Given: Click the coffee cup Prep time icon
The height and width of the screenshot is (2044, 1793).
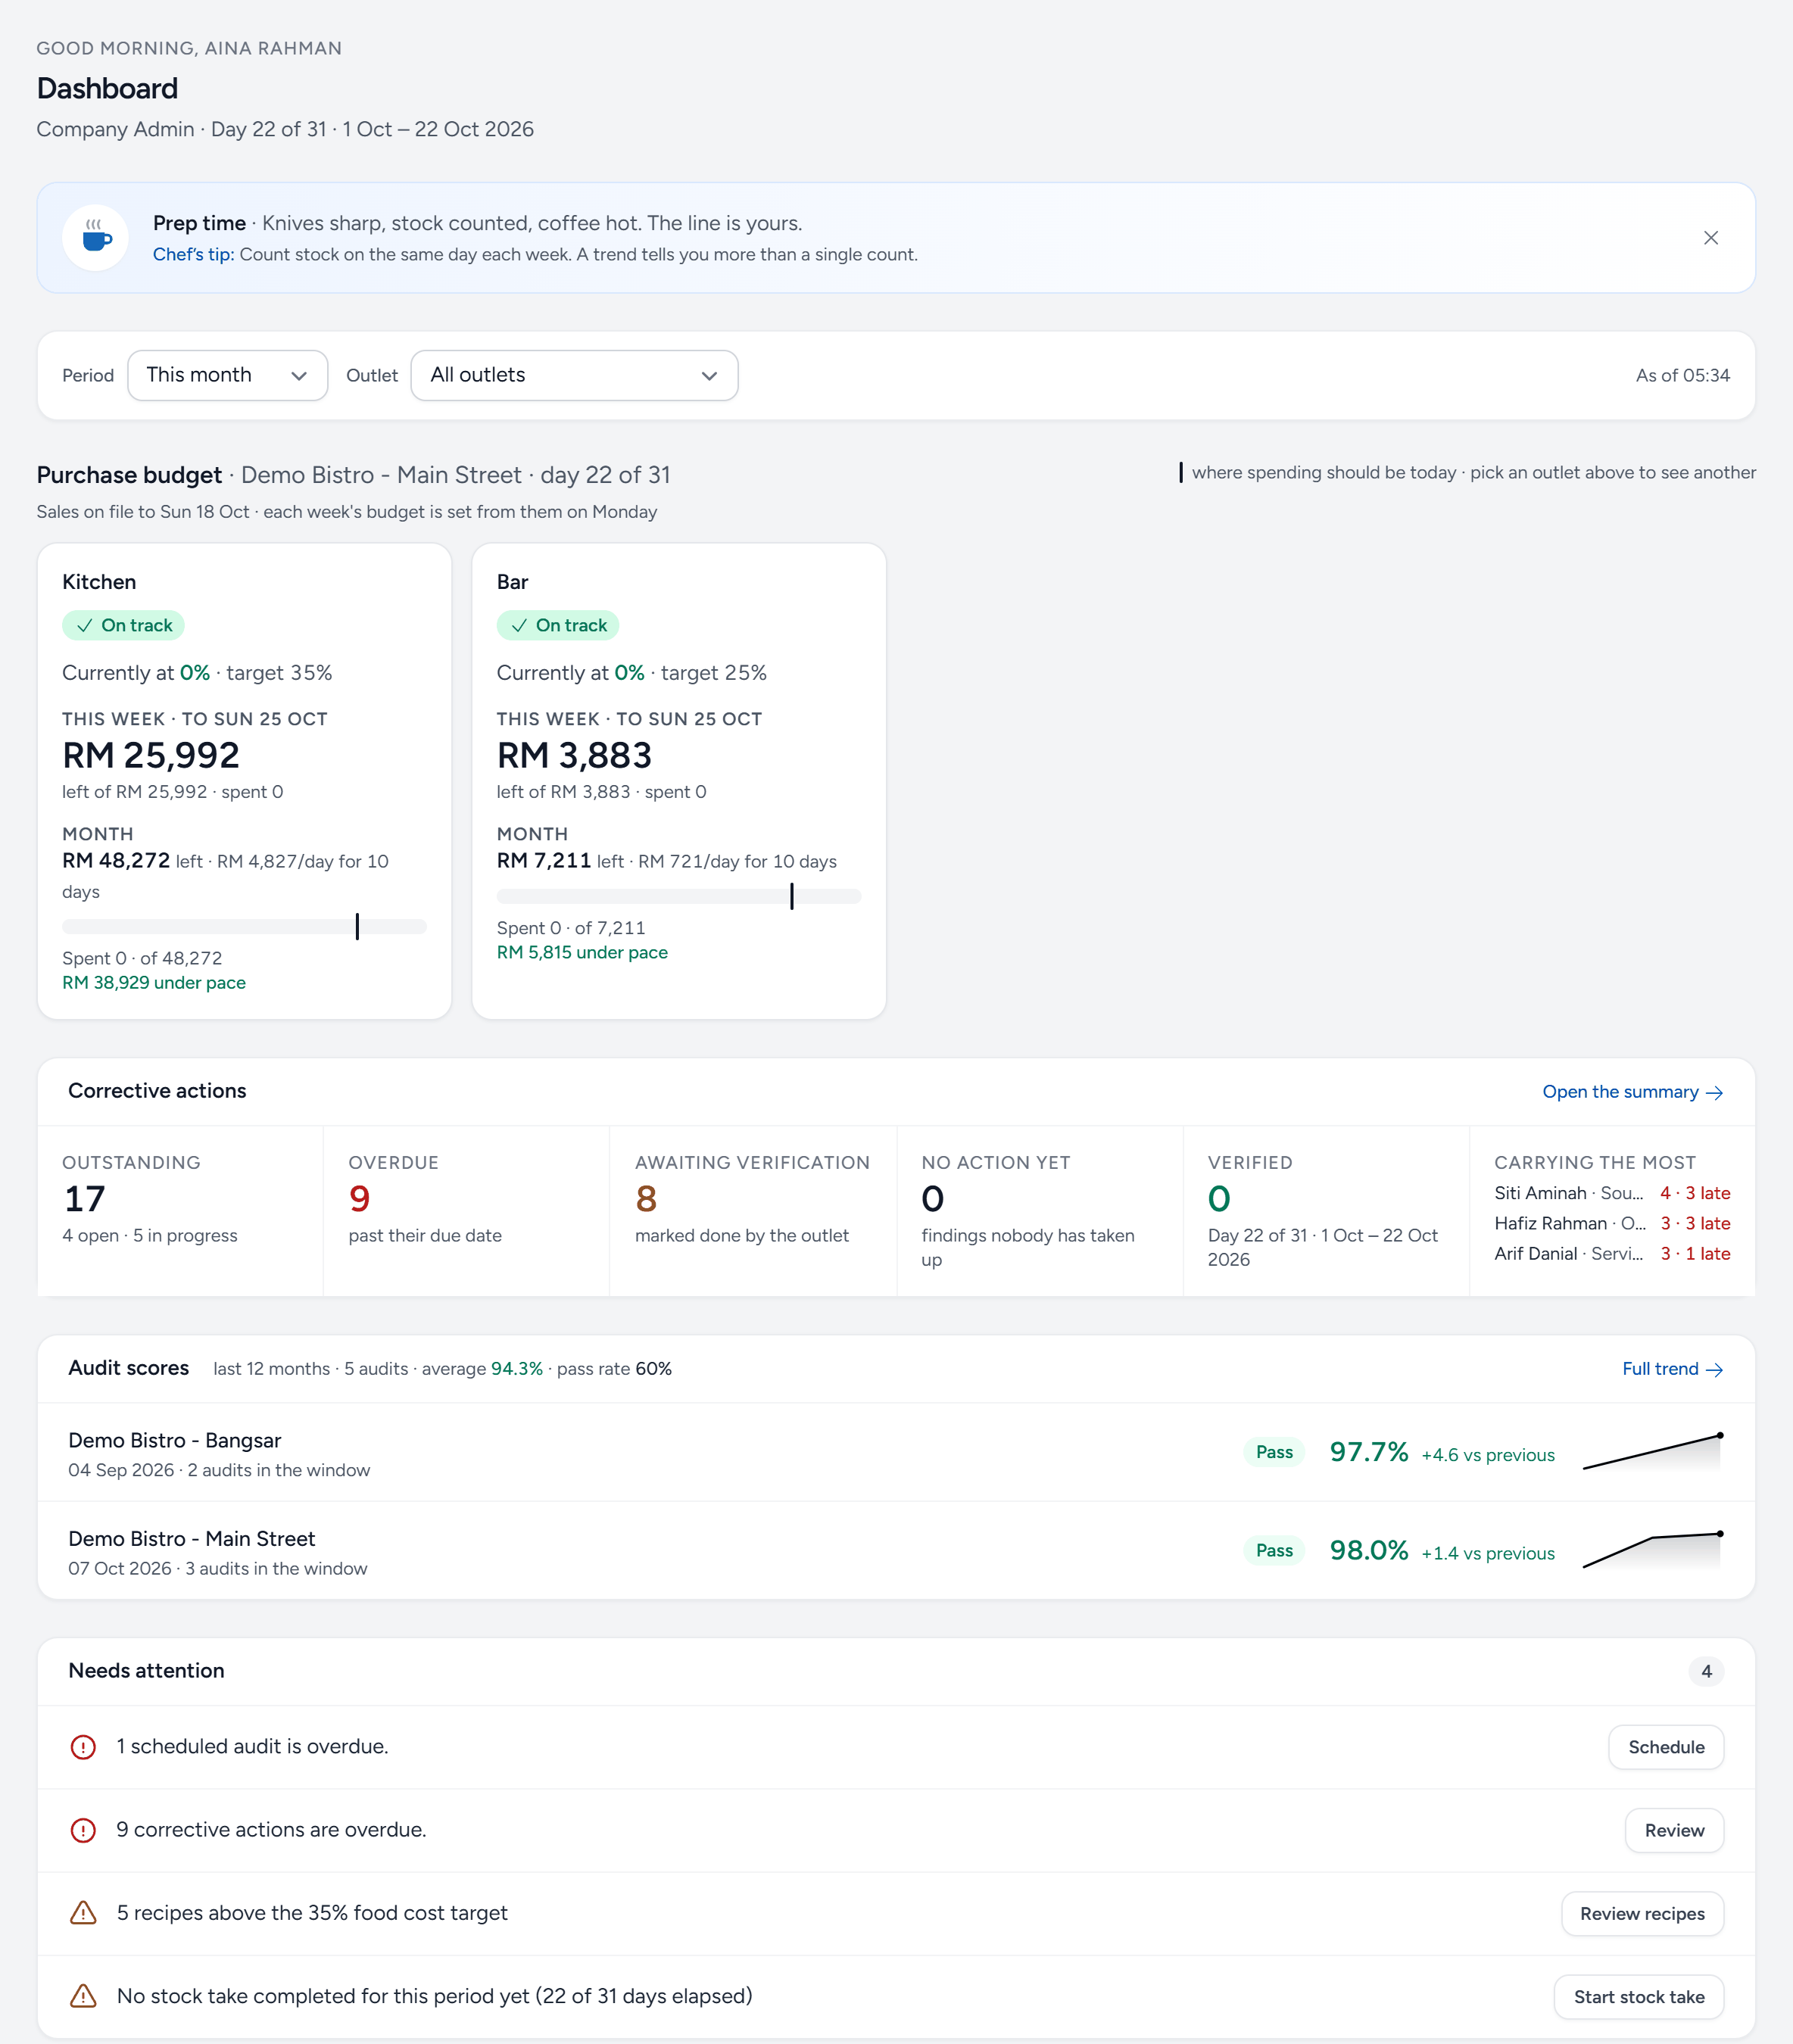Looking at the screenshot, I should 96,238.
